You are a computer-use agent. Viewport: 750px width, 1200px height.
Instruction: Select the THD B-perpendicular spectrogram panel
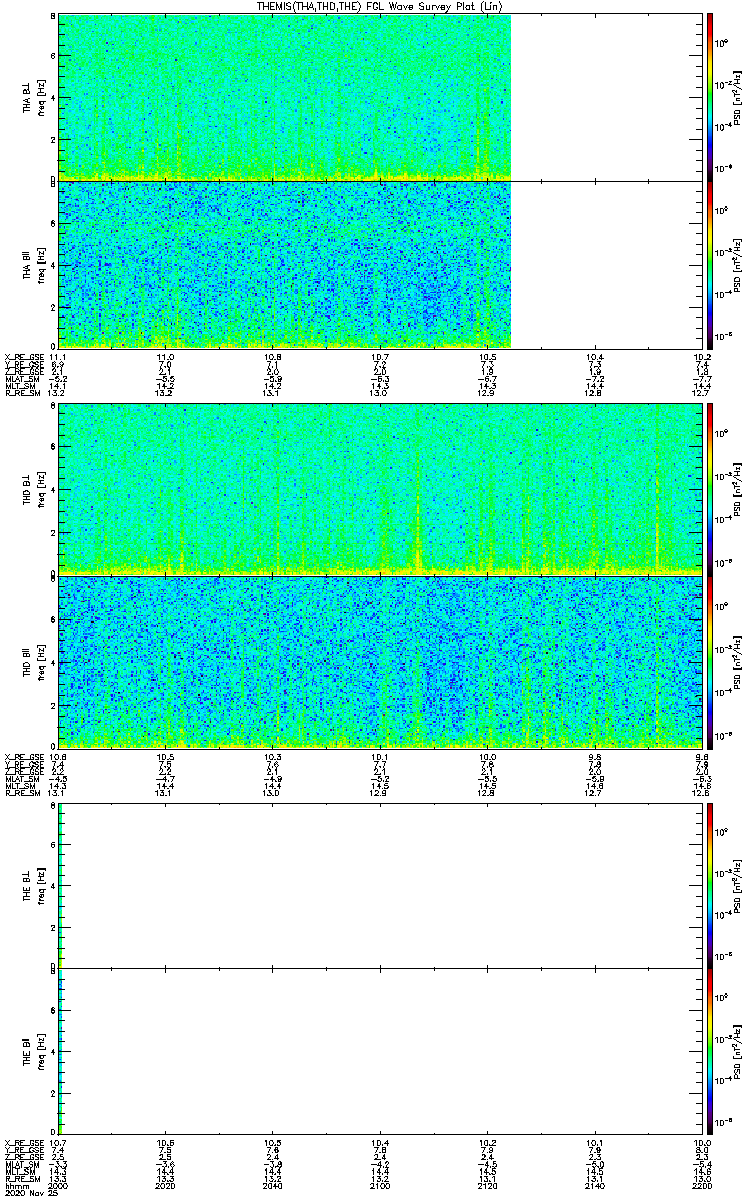[x=380, y=489]
